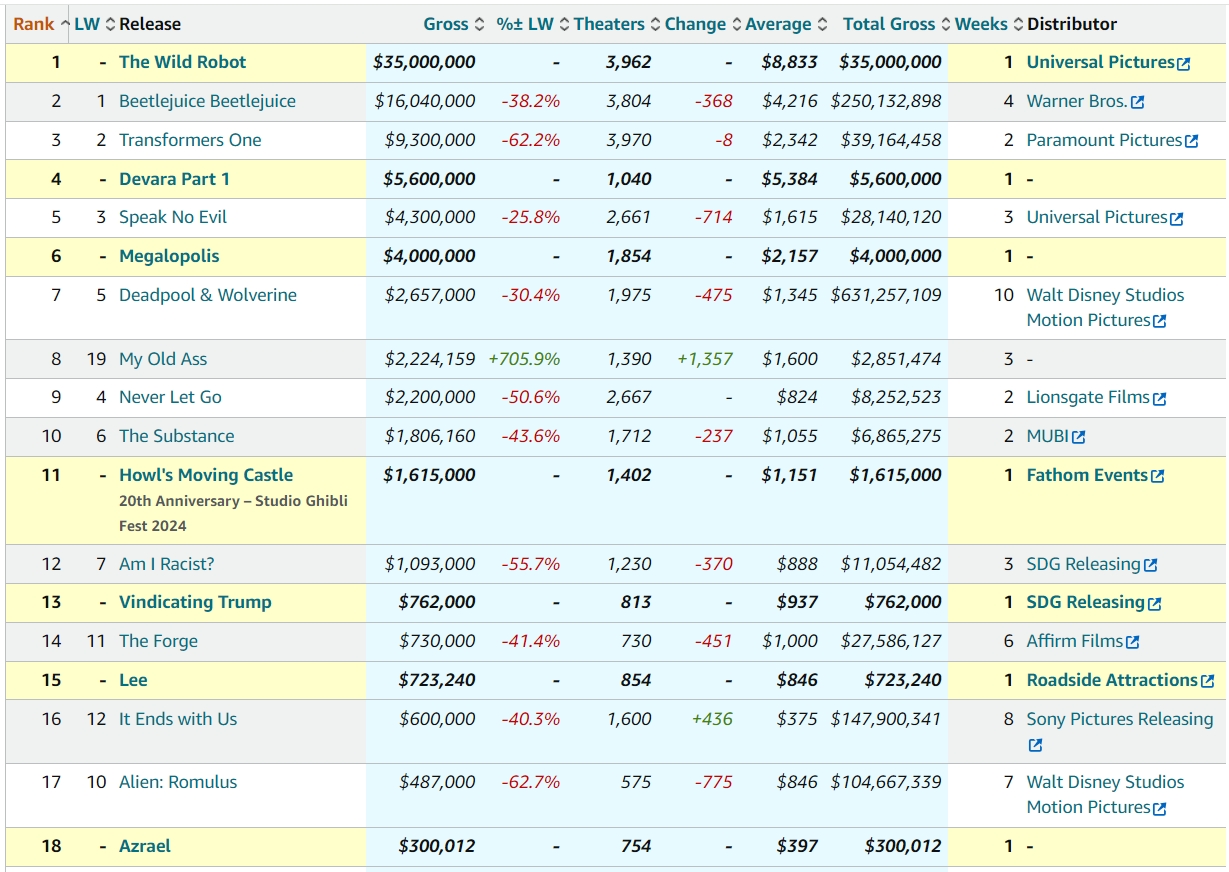1229x872 pixels.
Task: Open external link icon beside Roadside Attractions
Action: click(x=1207, y=681)
